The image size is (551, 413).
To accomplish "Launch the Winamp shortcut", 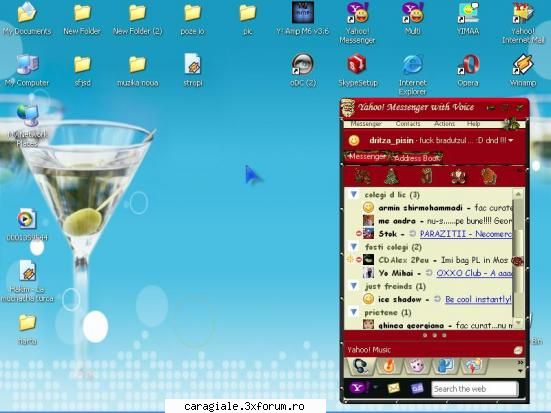I will (523, 70).
